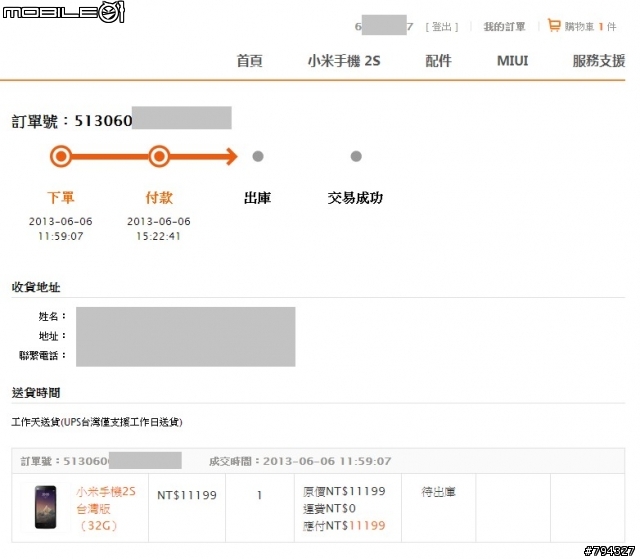Select the order time 11:59:07 under 下單
This screenshot has height=559, width=640.
(60, 236)
